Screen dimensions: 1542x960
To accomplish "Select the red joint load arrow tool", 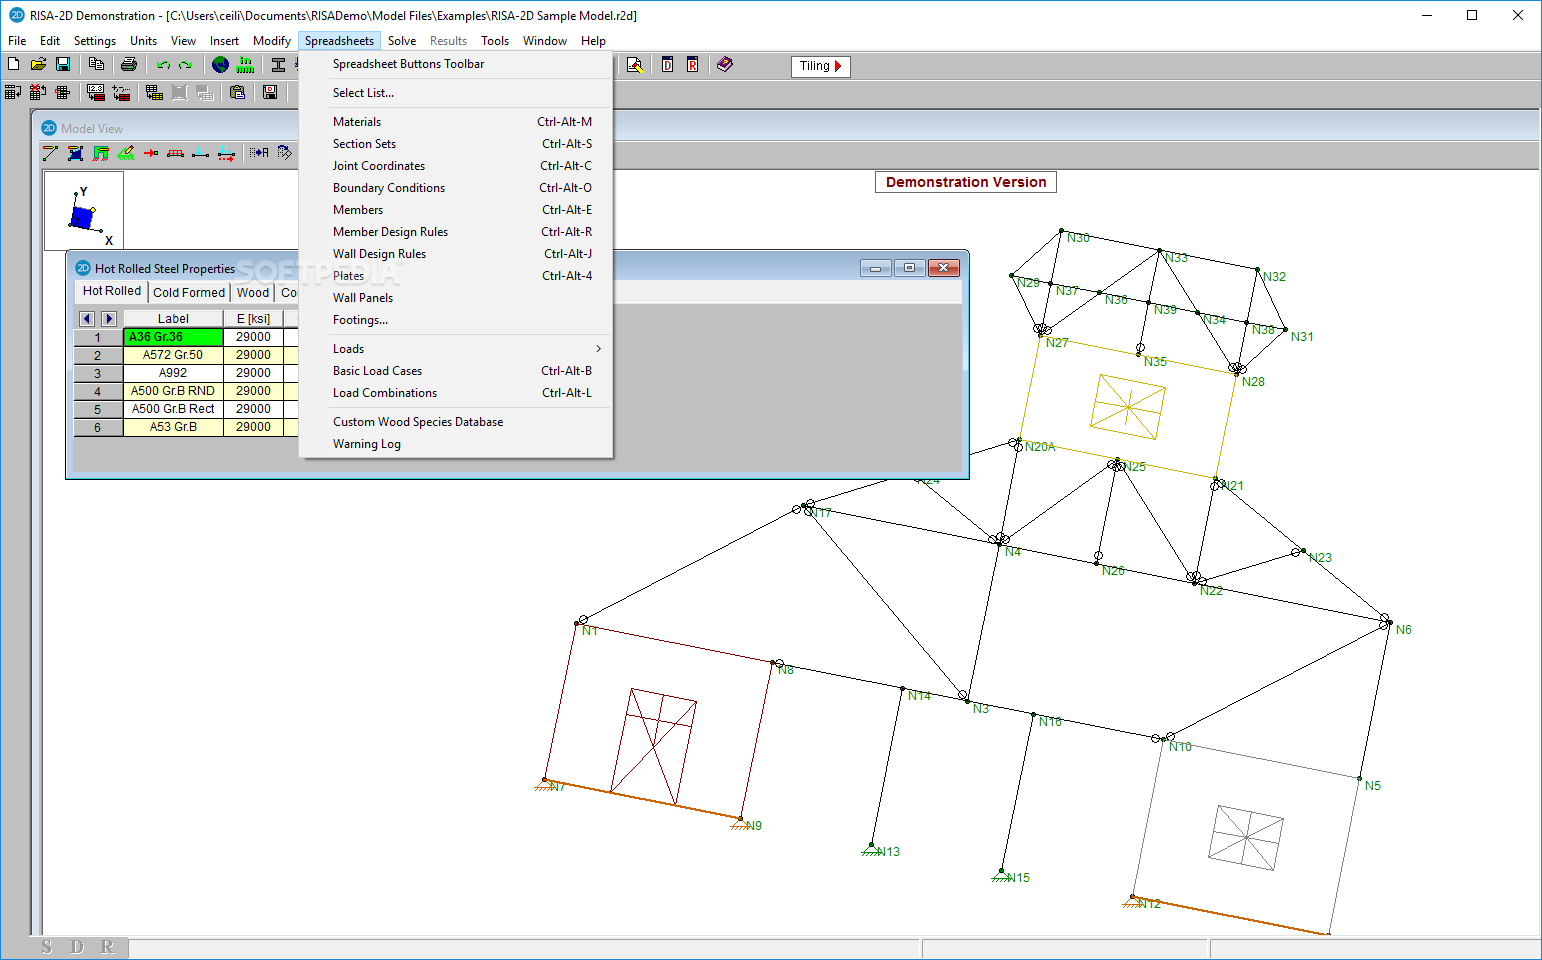I will (151, 153).
